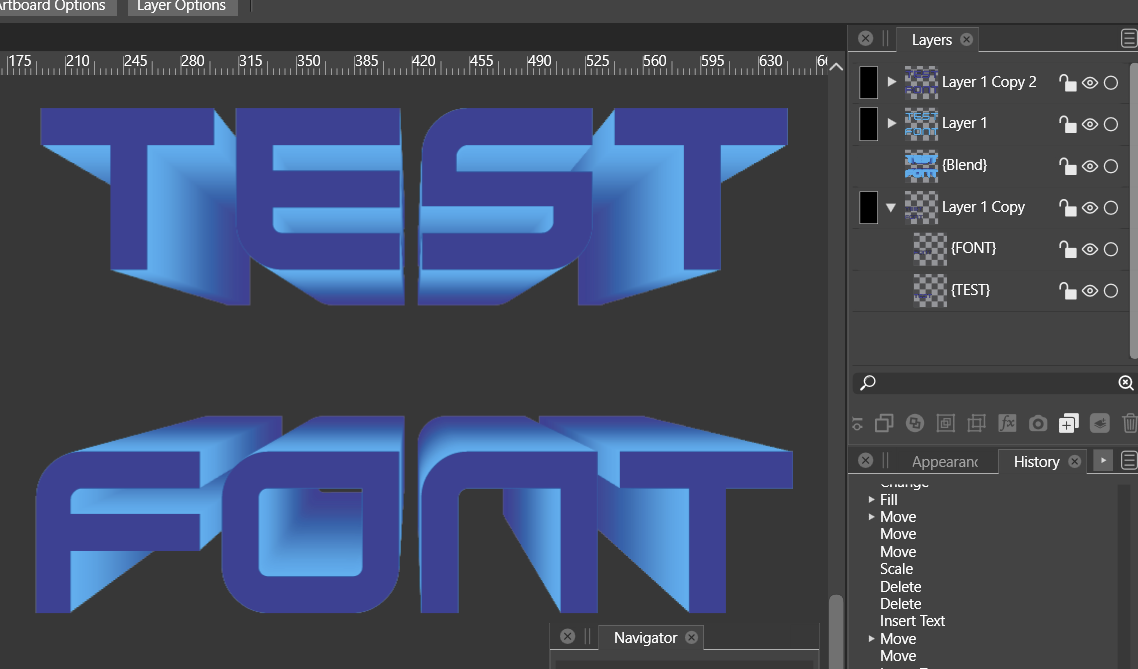Open the Layers panel hamburger menu

point(1128,40)
